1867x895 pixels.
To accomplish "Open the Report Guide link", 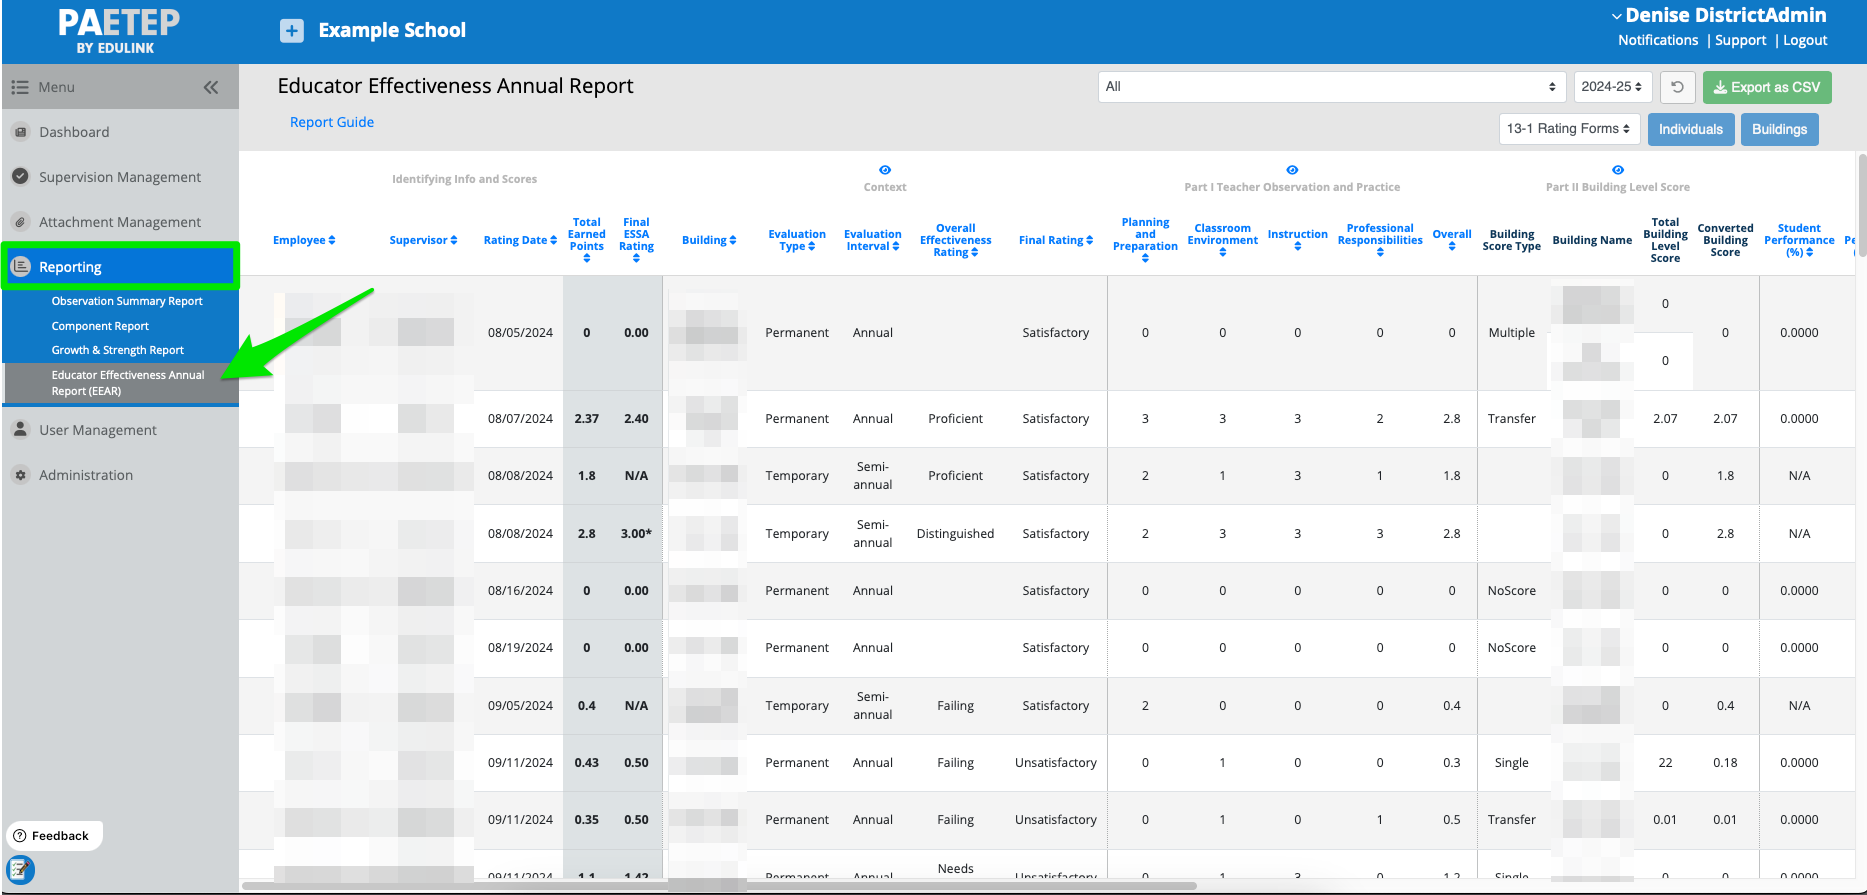I will coord(332,122).
